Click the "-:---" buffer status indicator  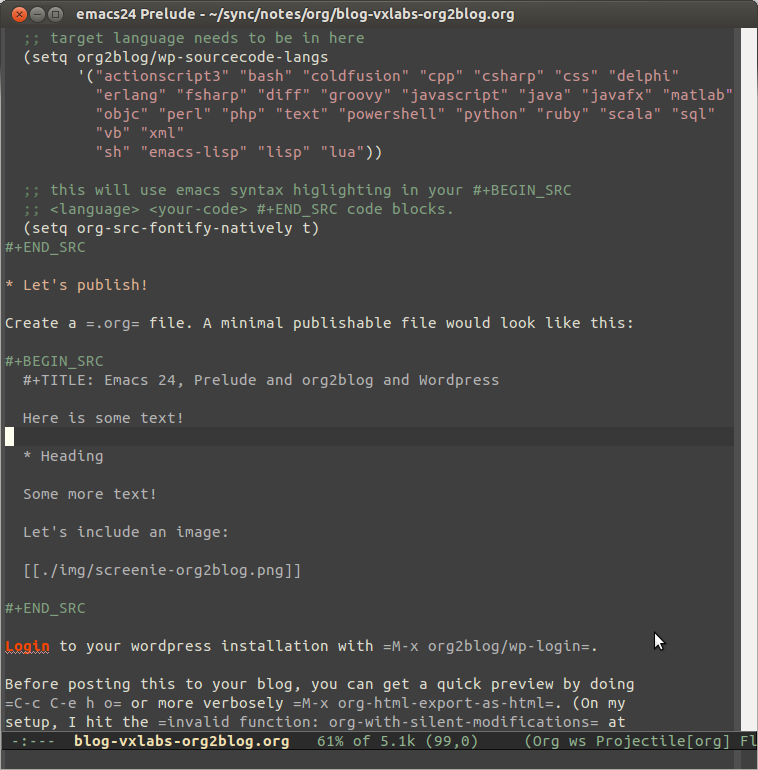coord(33,741)
